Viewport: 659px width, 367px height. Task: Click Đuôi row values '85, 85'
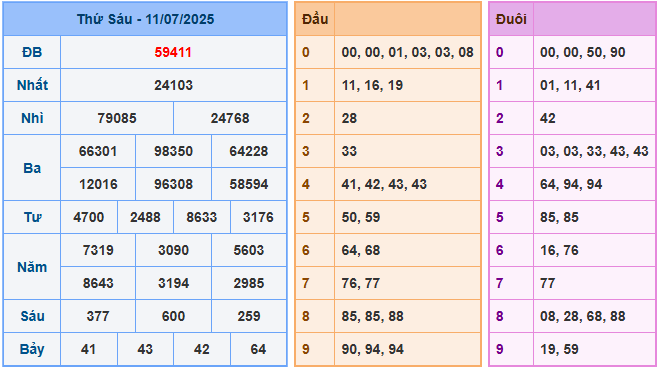tap(559, 217)
